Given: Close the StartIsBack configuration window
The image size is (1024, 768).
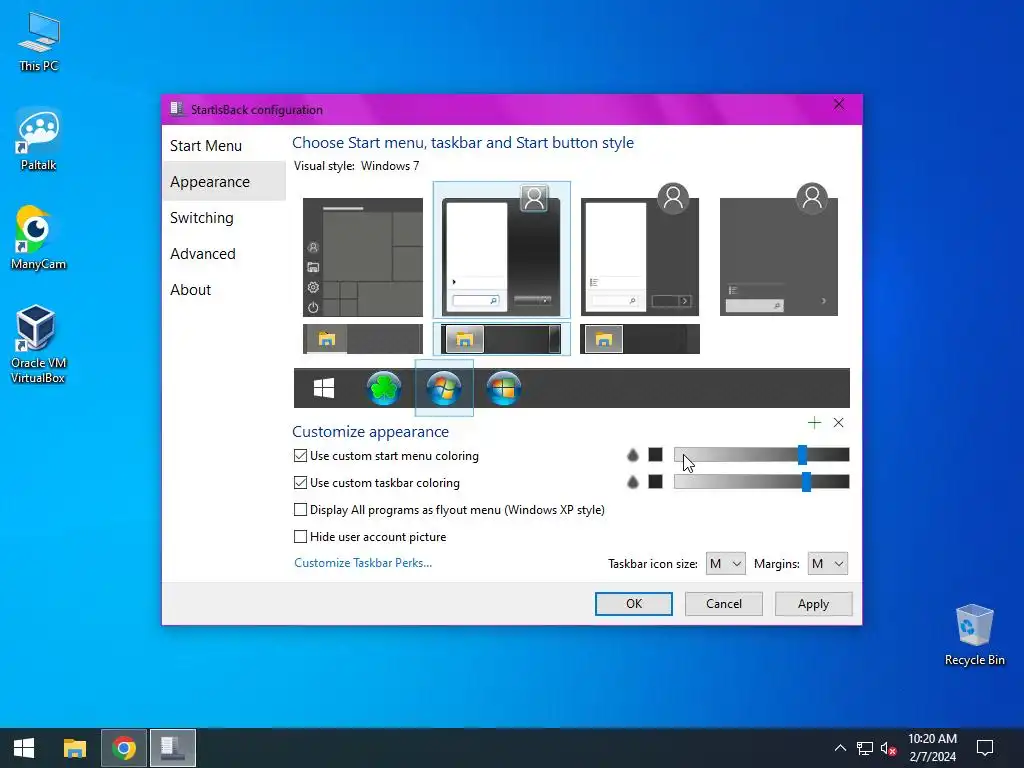Looking at the screenshot, I should point(839,104).
